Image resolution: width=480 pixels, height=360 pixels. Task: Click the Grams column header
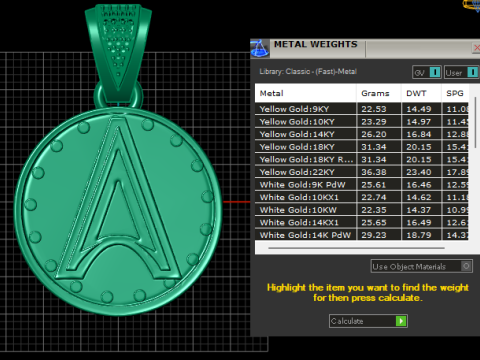coord(379,93)
